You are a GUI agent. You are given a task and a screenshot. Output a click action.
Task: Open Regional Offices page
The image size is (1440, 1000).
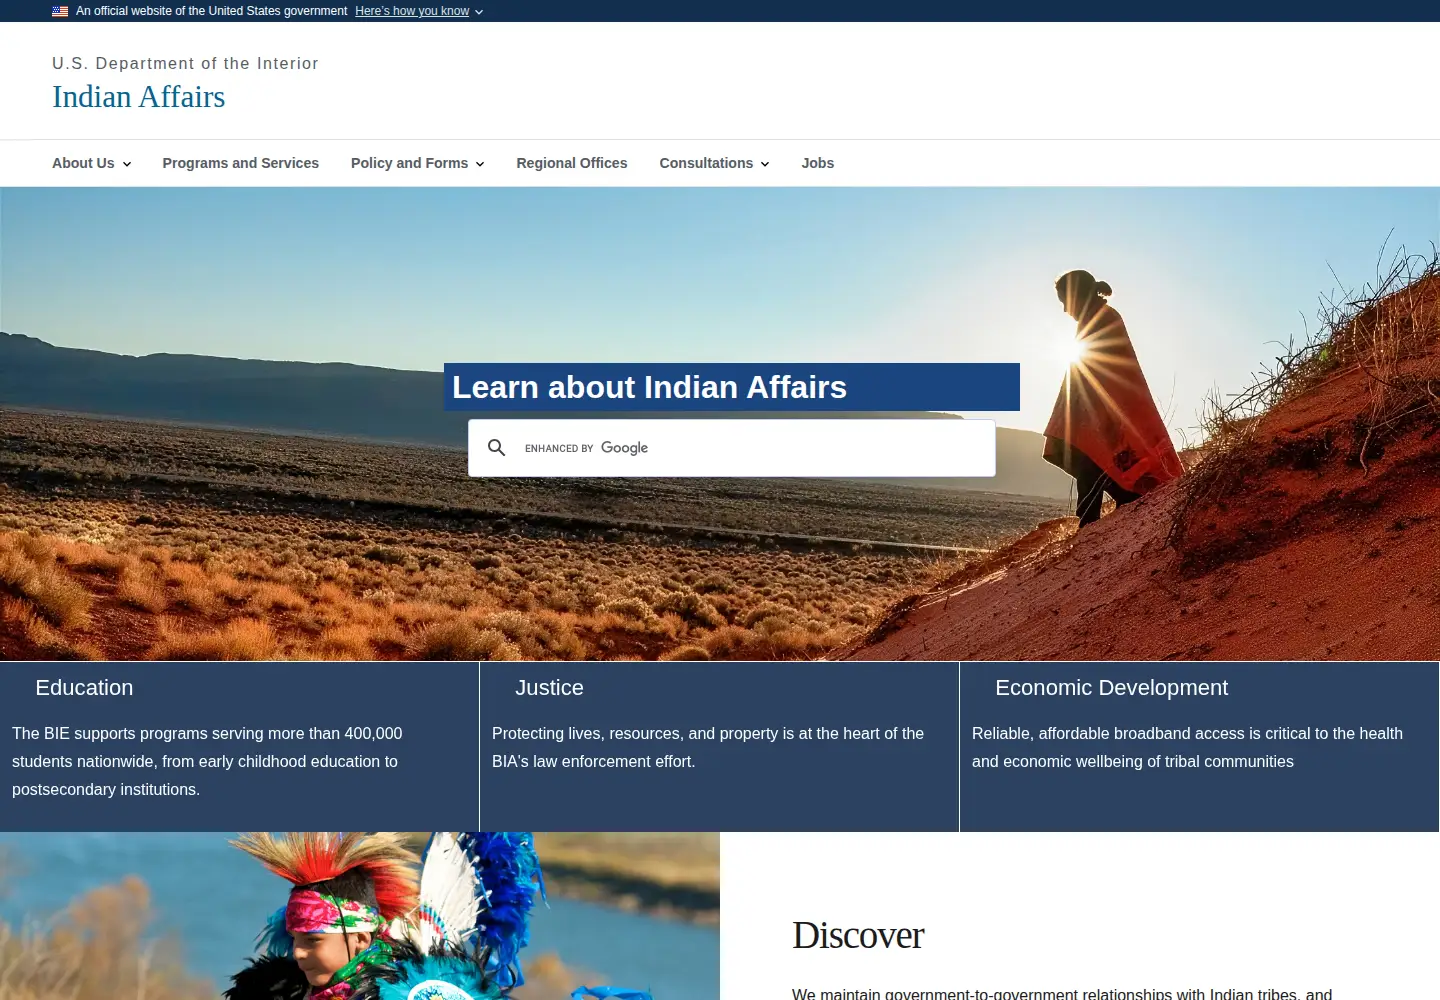[571, 163]
